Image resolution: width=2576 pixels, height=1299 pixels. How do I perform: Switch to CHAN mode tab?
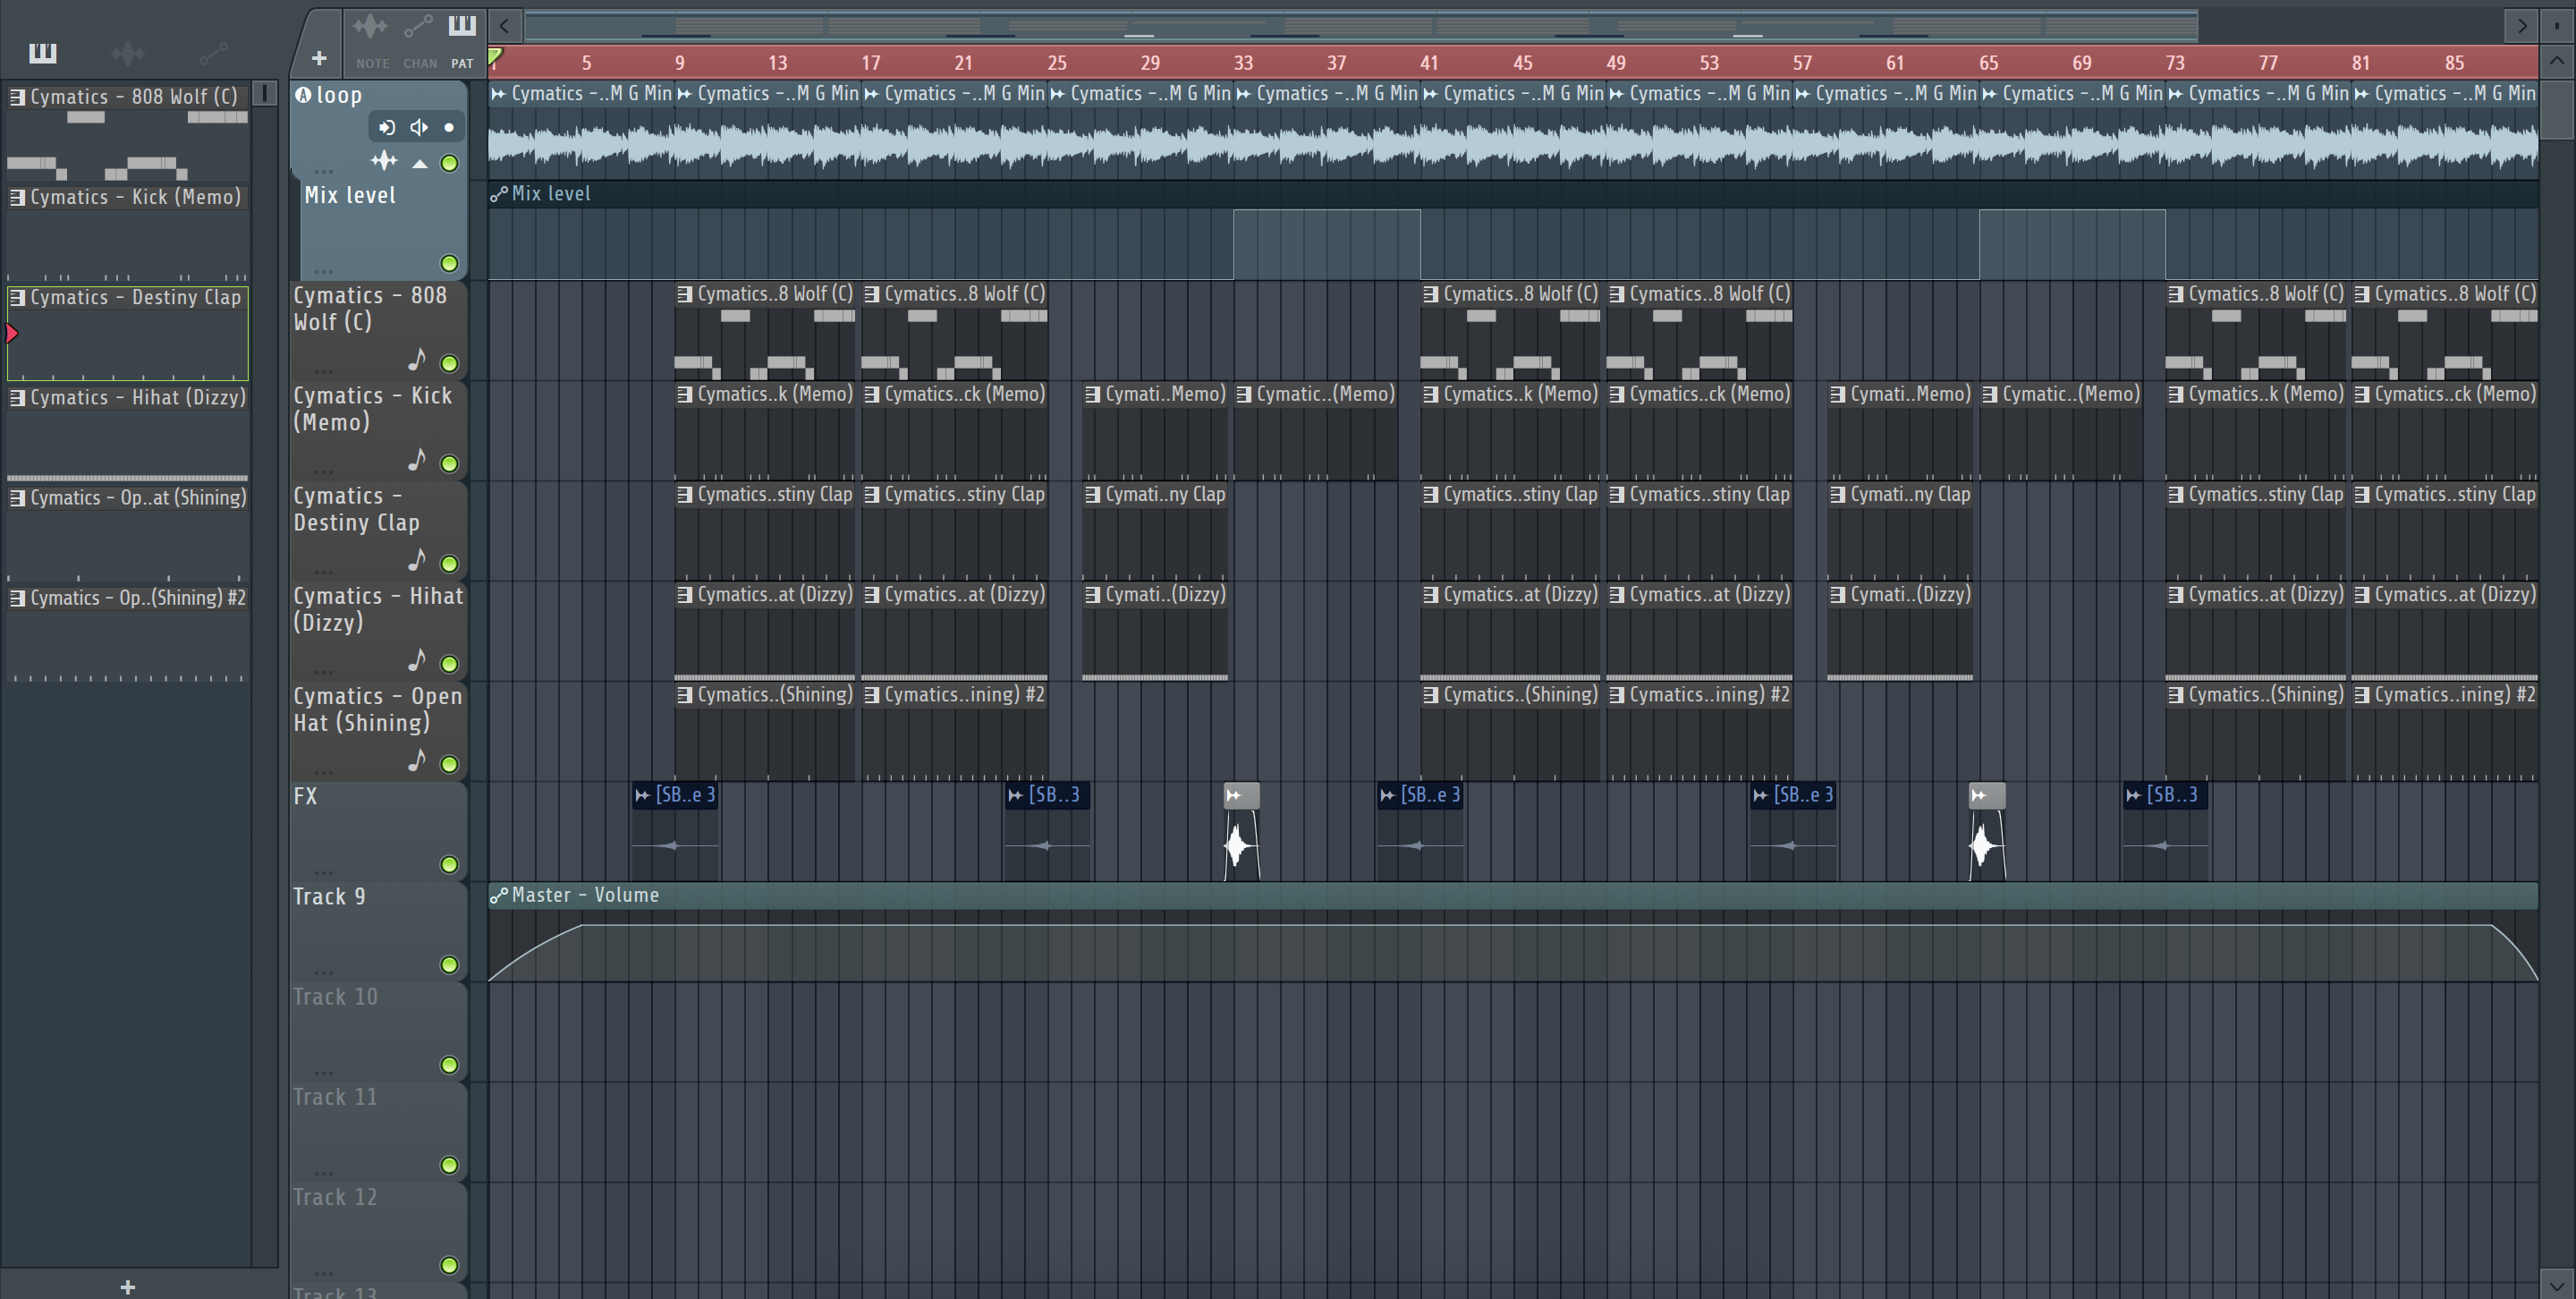tap(419, 41)
